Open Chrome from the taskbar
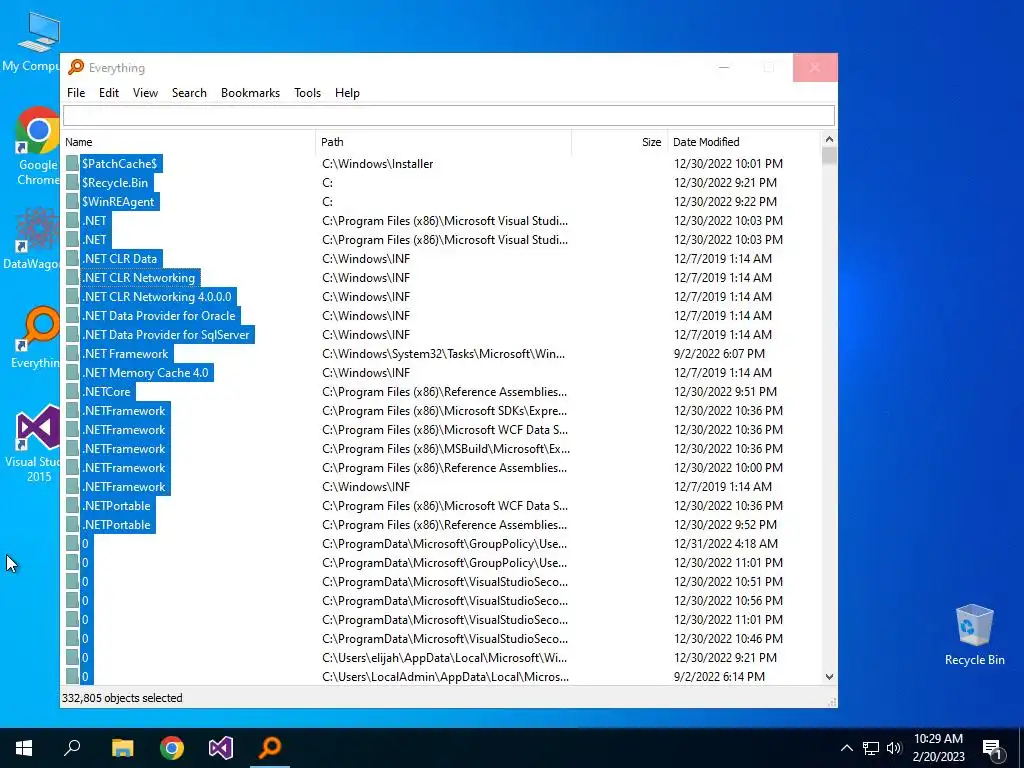This screenshot has width=1024, height=768. point(172,748)
